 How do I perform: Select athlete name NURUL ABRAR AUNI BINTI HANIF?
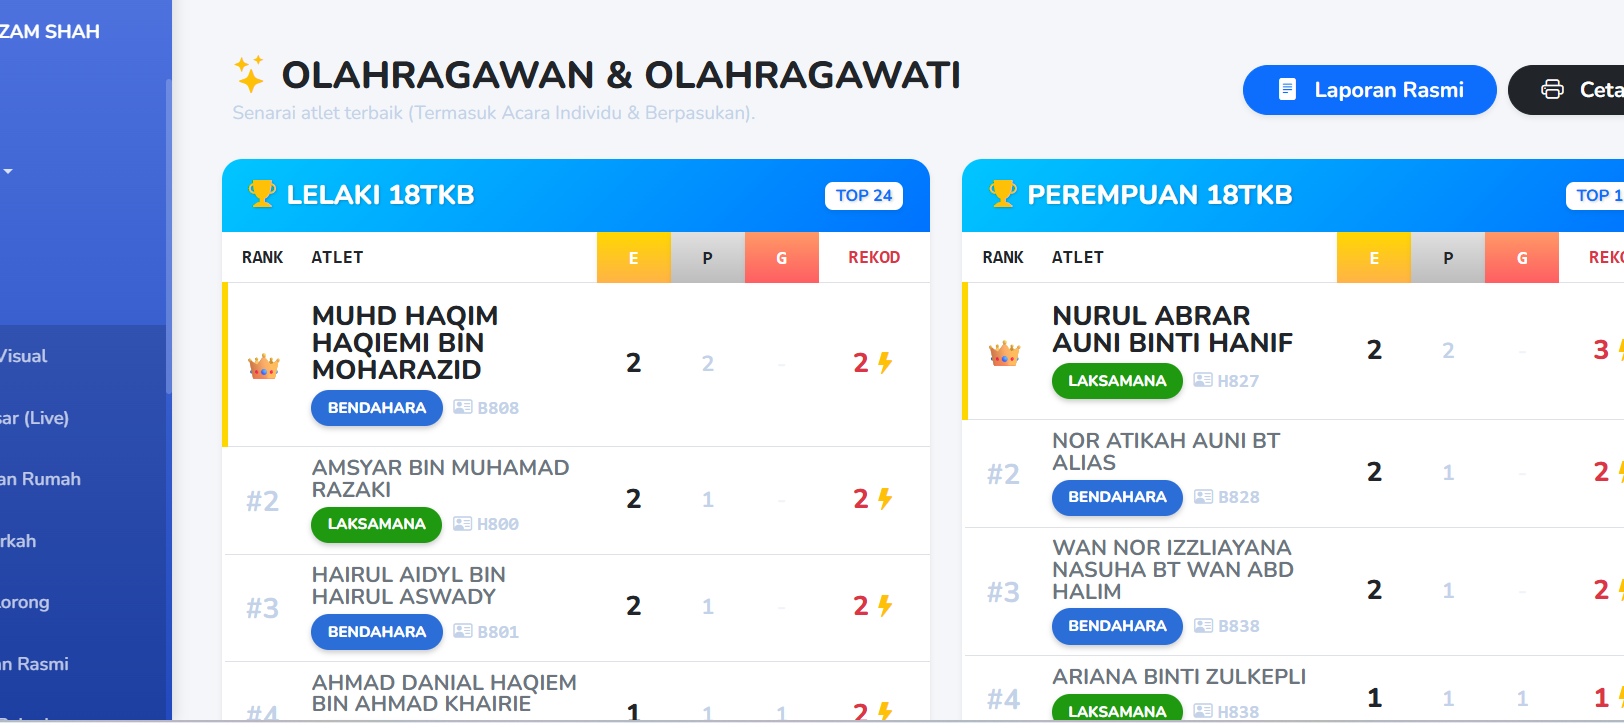coord(1172,329)
